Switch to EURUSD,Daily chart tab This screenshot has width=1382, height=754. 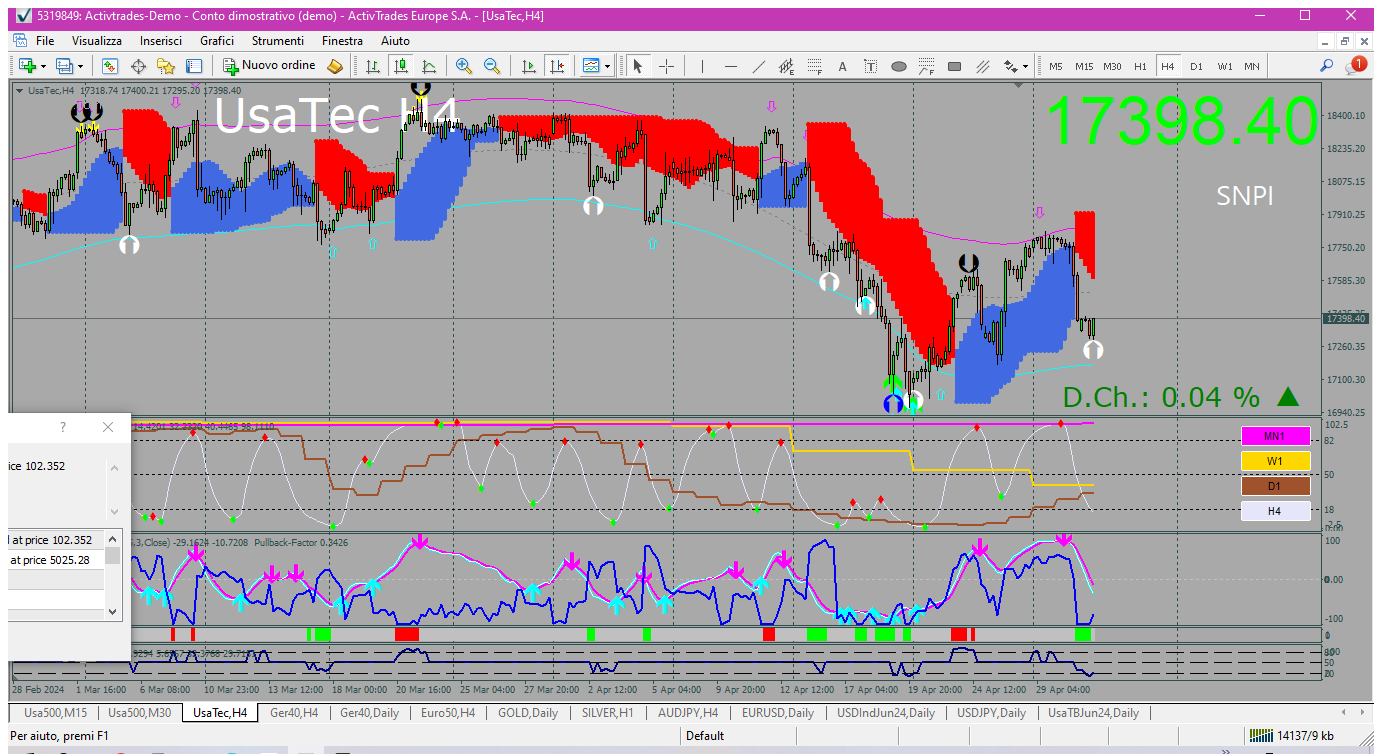pyautogui.click(x=778, y=713)
